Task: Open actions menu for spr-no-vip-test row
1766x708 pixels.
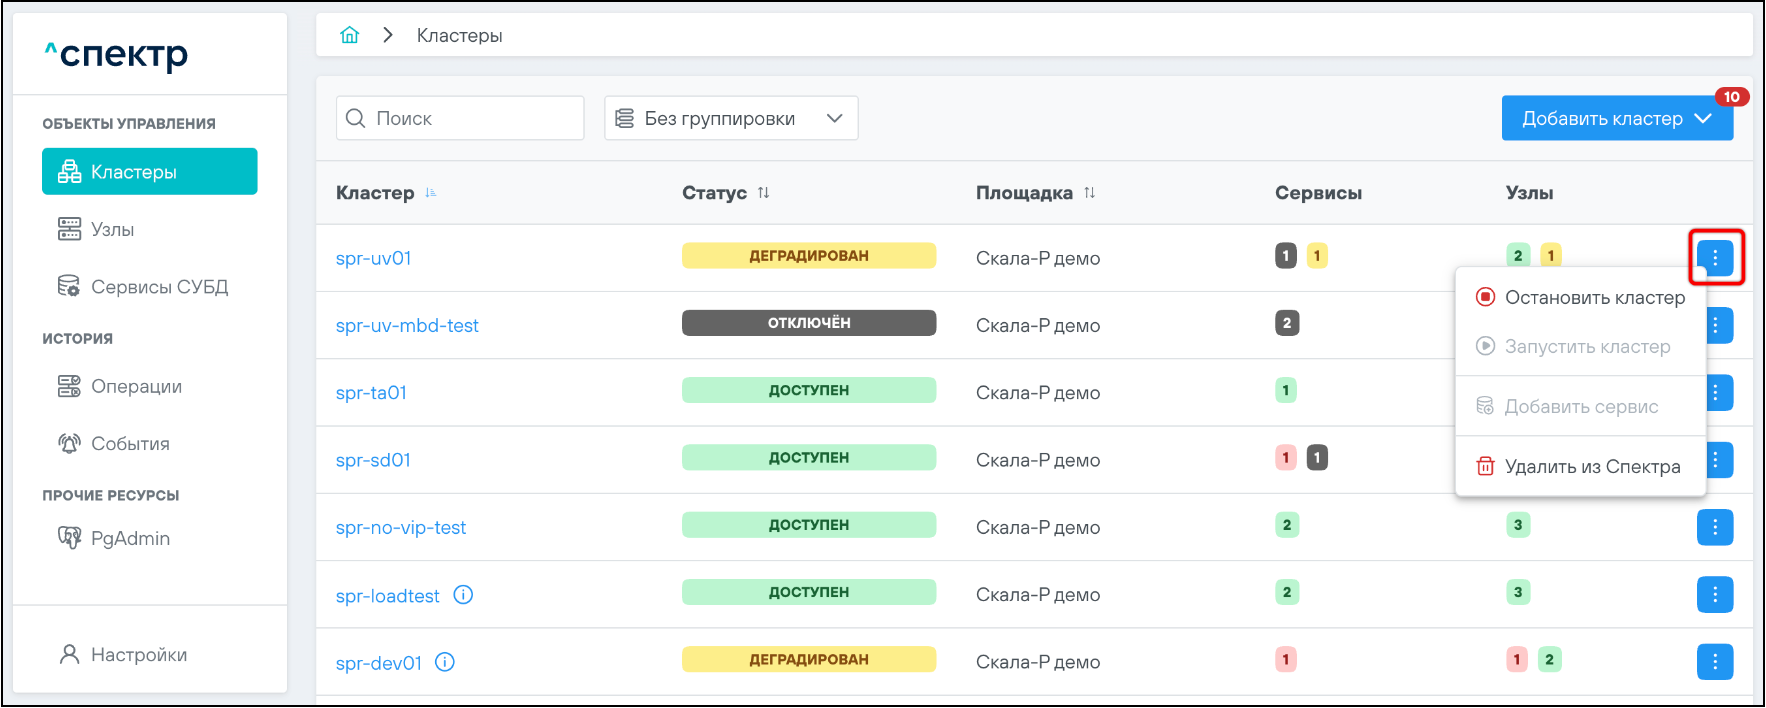Action: pyautogui.click(x=1714, y=527)
